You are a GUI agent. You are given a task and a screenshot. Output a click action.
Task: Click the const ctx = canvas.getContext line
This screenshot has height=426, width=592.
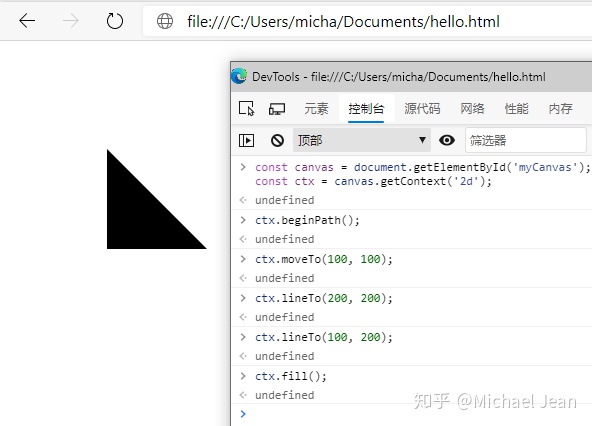(373, 181)
